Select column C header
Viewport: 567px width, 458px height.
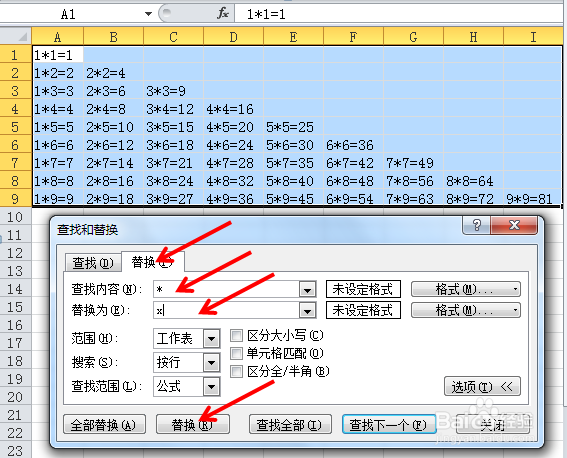click(x=174, y=37)
